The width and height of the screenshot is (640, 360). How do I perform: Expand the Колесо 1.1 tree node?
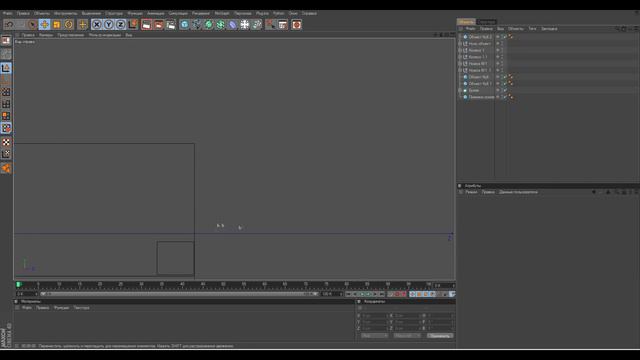(460, 57)
